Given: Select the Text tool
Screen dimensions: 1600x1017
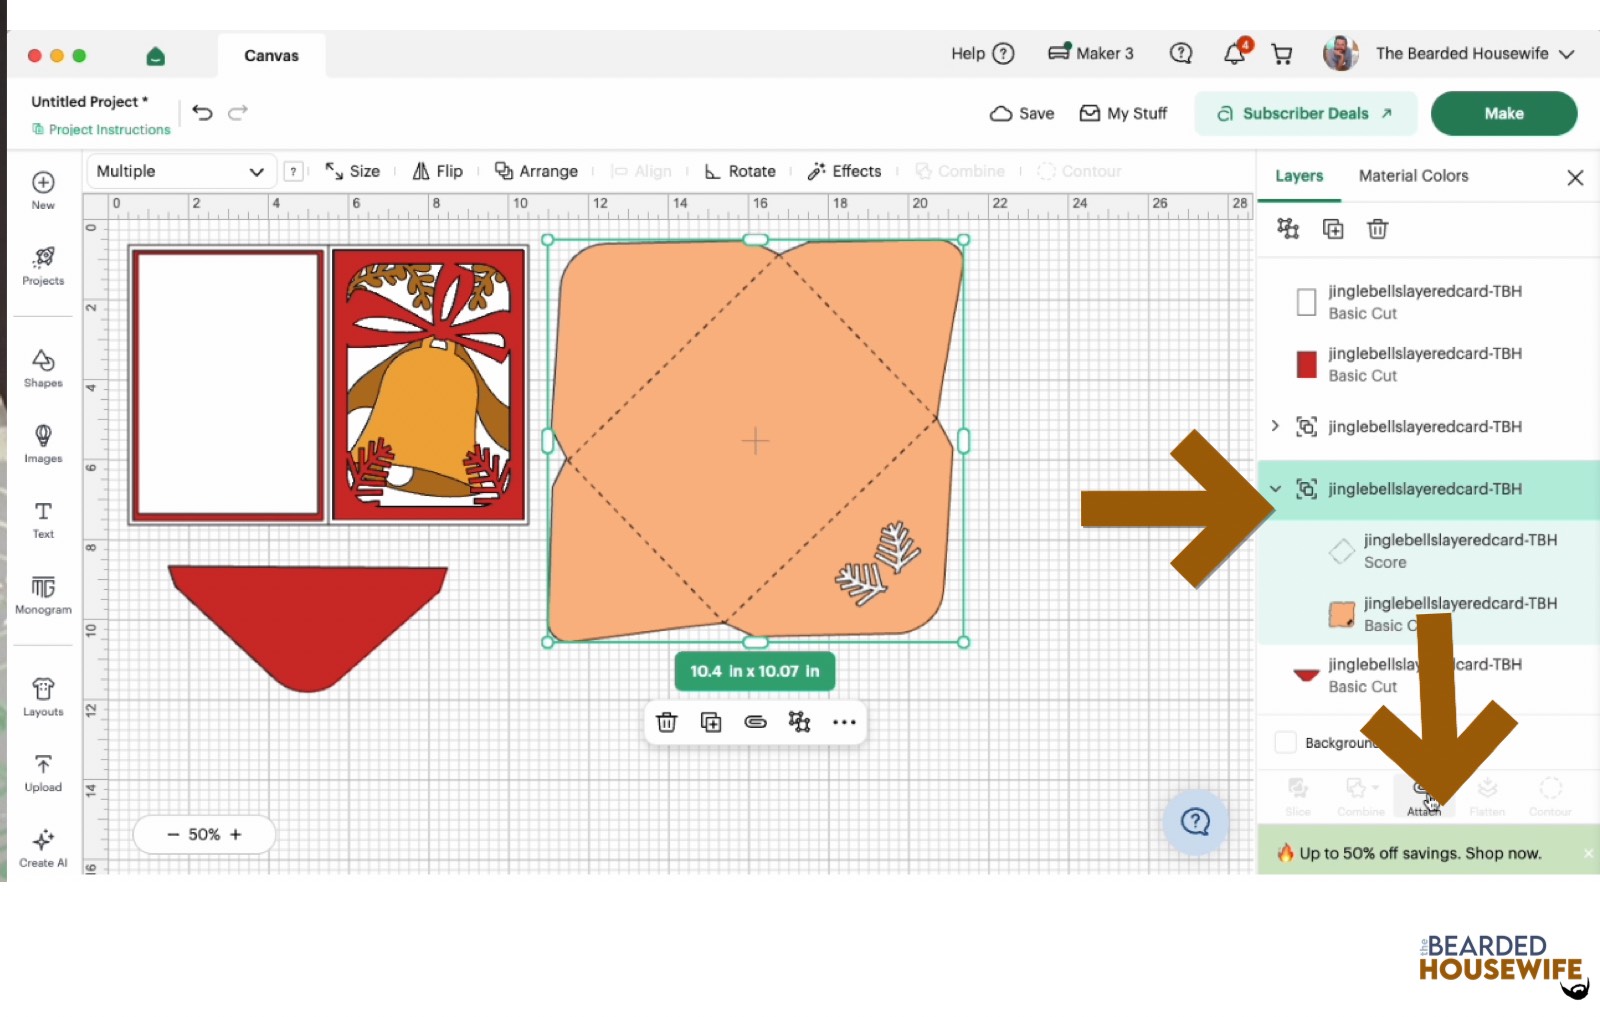Looking at the screenshot, I should tap(43, 520).
